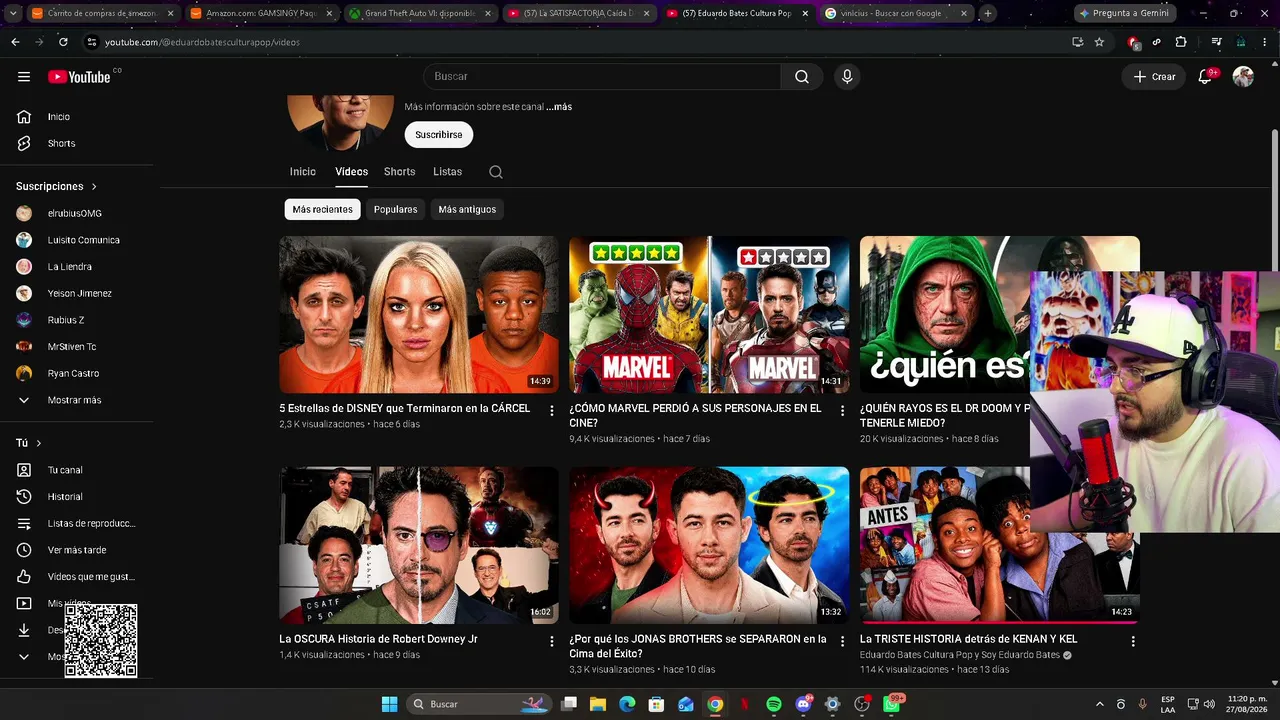Close the Amazon GAMSINGY browser tab
This screenshot has height=720, width=1280.
[329, 13]
